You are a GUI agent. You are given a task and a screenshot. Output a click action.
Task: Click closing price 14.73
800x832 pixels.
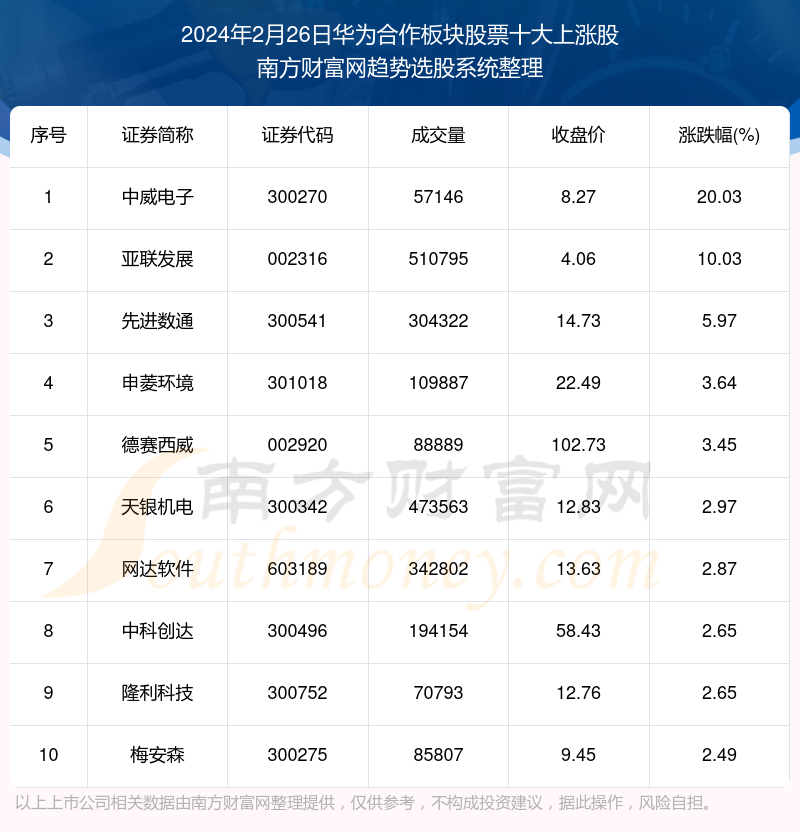tap(578, 321)
